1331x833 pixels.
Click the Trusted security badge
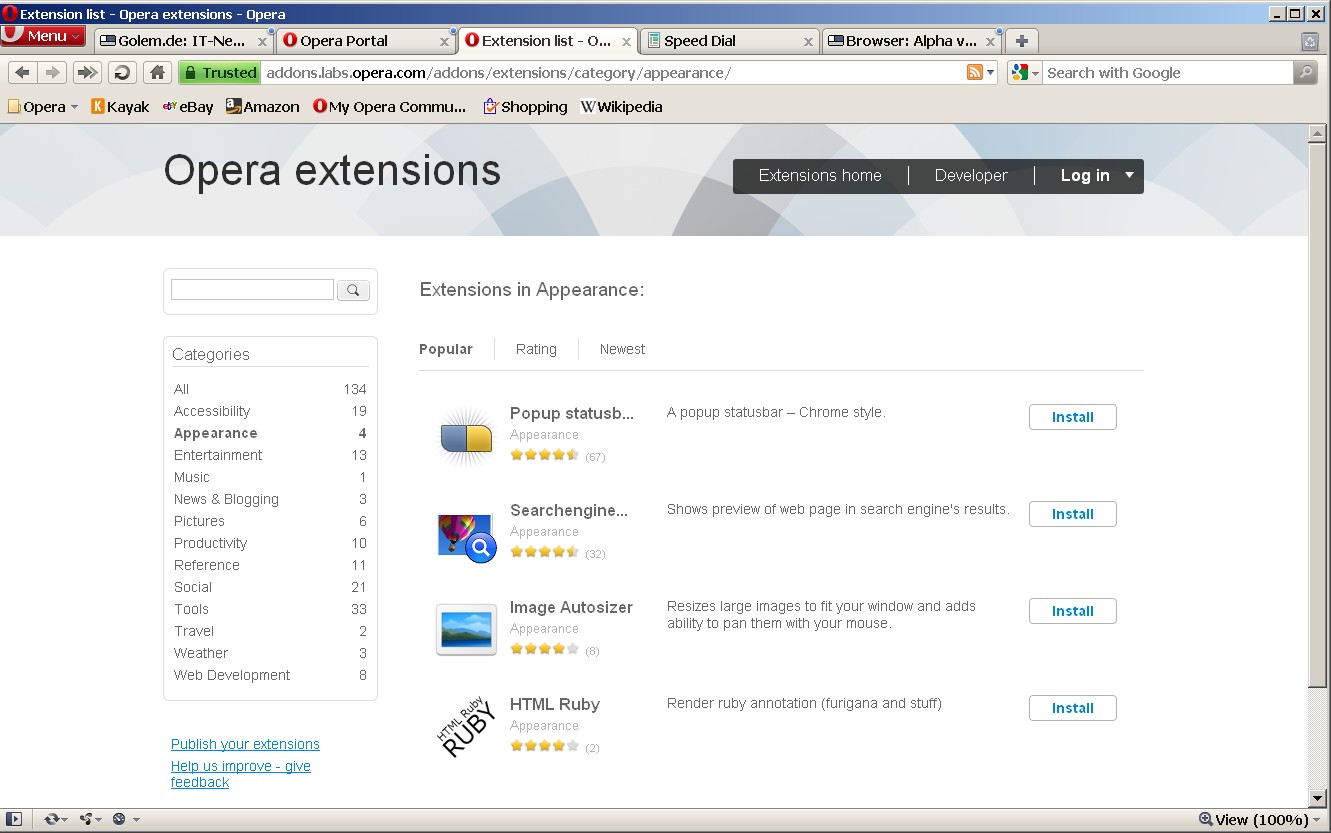point(219,72)
